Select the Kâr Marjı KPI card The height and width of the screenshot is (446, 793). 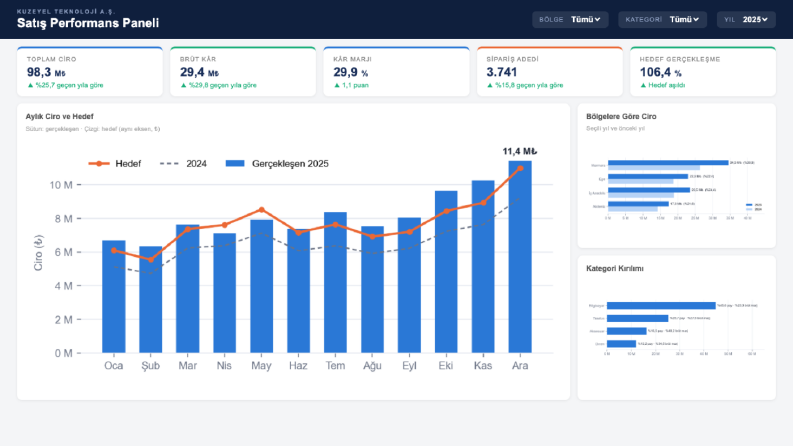[x=396, y=71]
